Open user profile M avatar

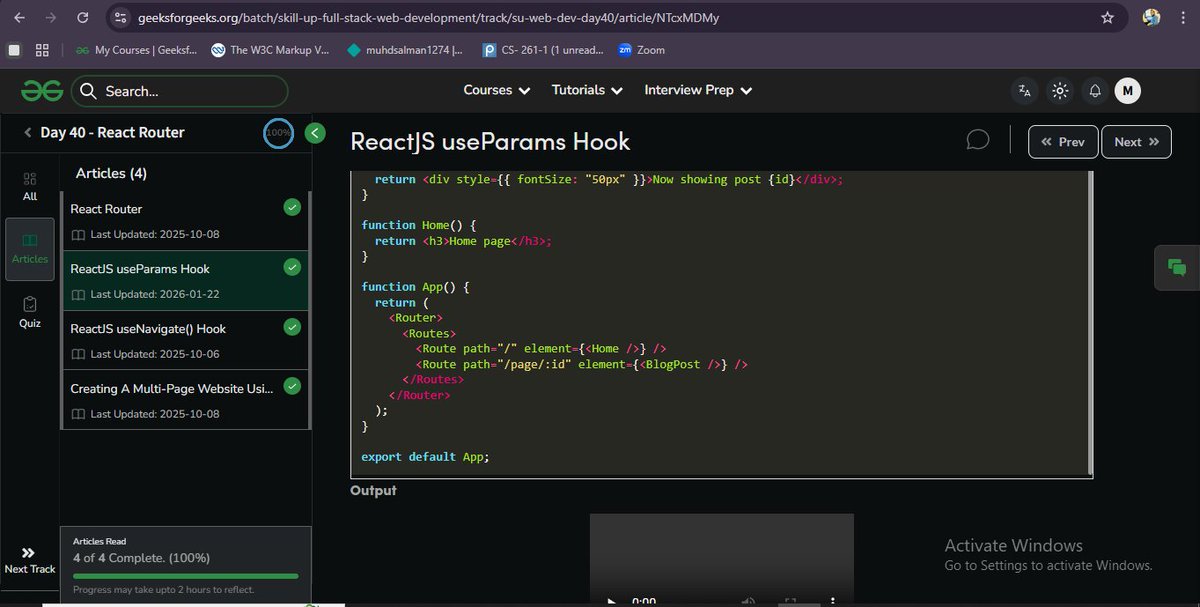point(1128,91)
